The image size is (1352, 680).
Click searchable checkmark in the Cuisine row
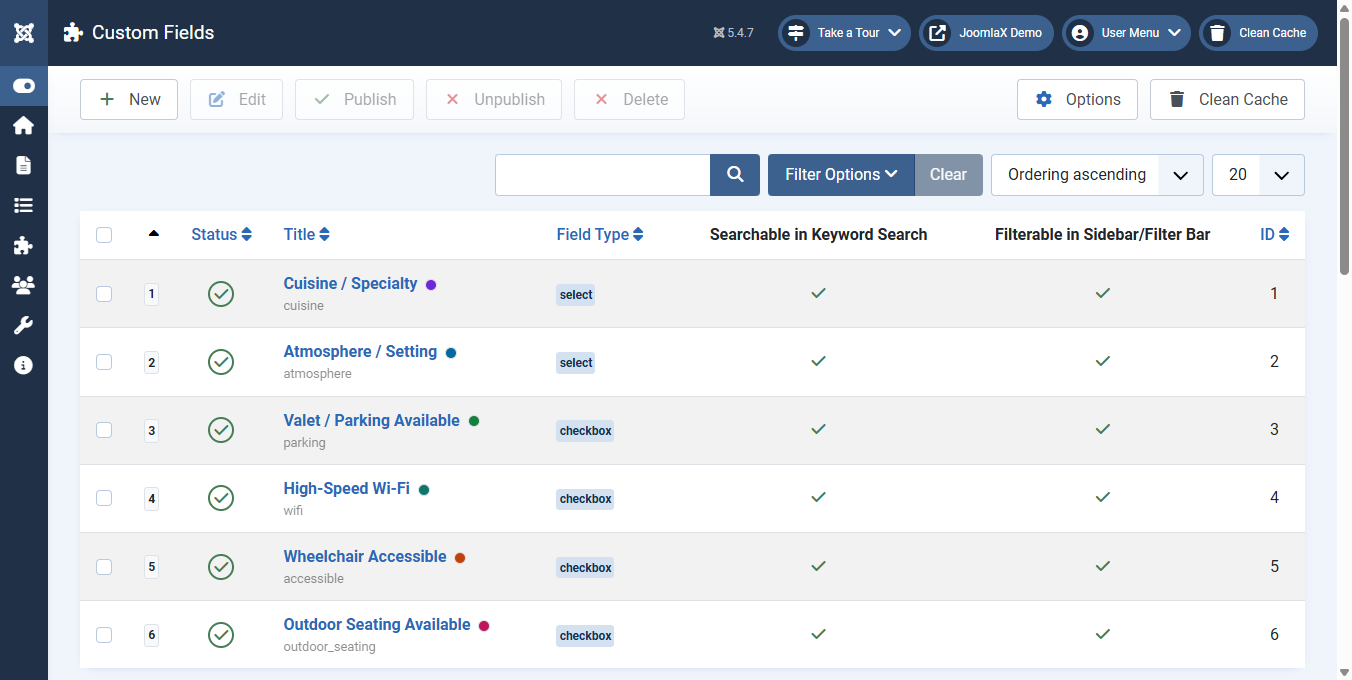(819, 293)
